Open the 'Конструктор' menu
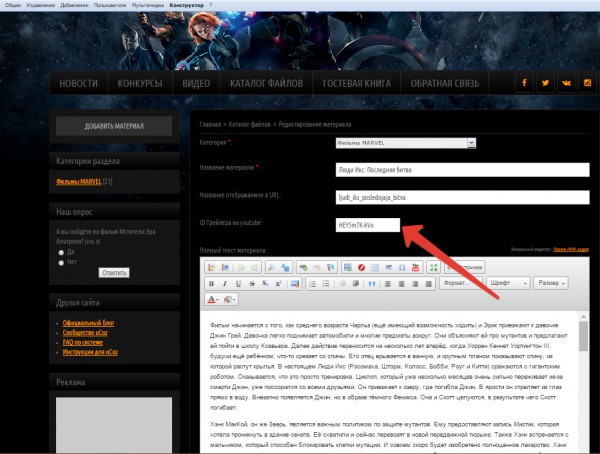 (187, 5)
